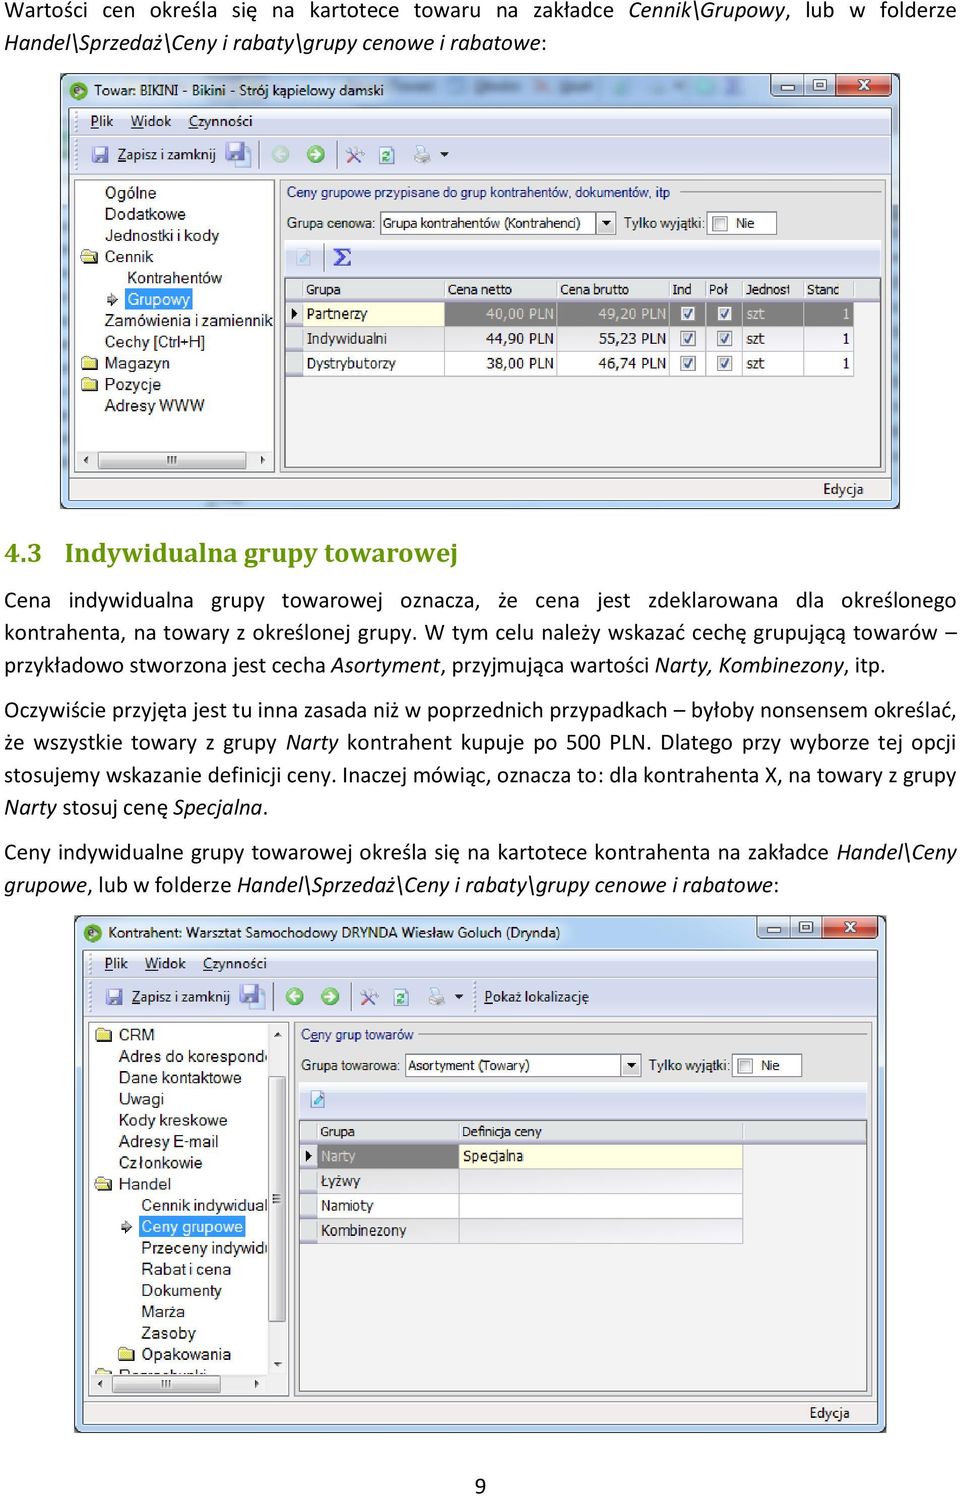Click Zapisz i zamknij in Towar window
Viewport: 960px width, 1496px height.
(x=154, y=154)
